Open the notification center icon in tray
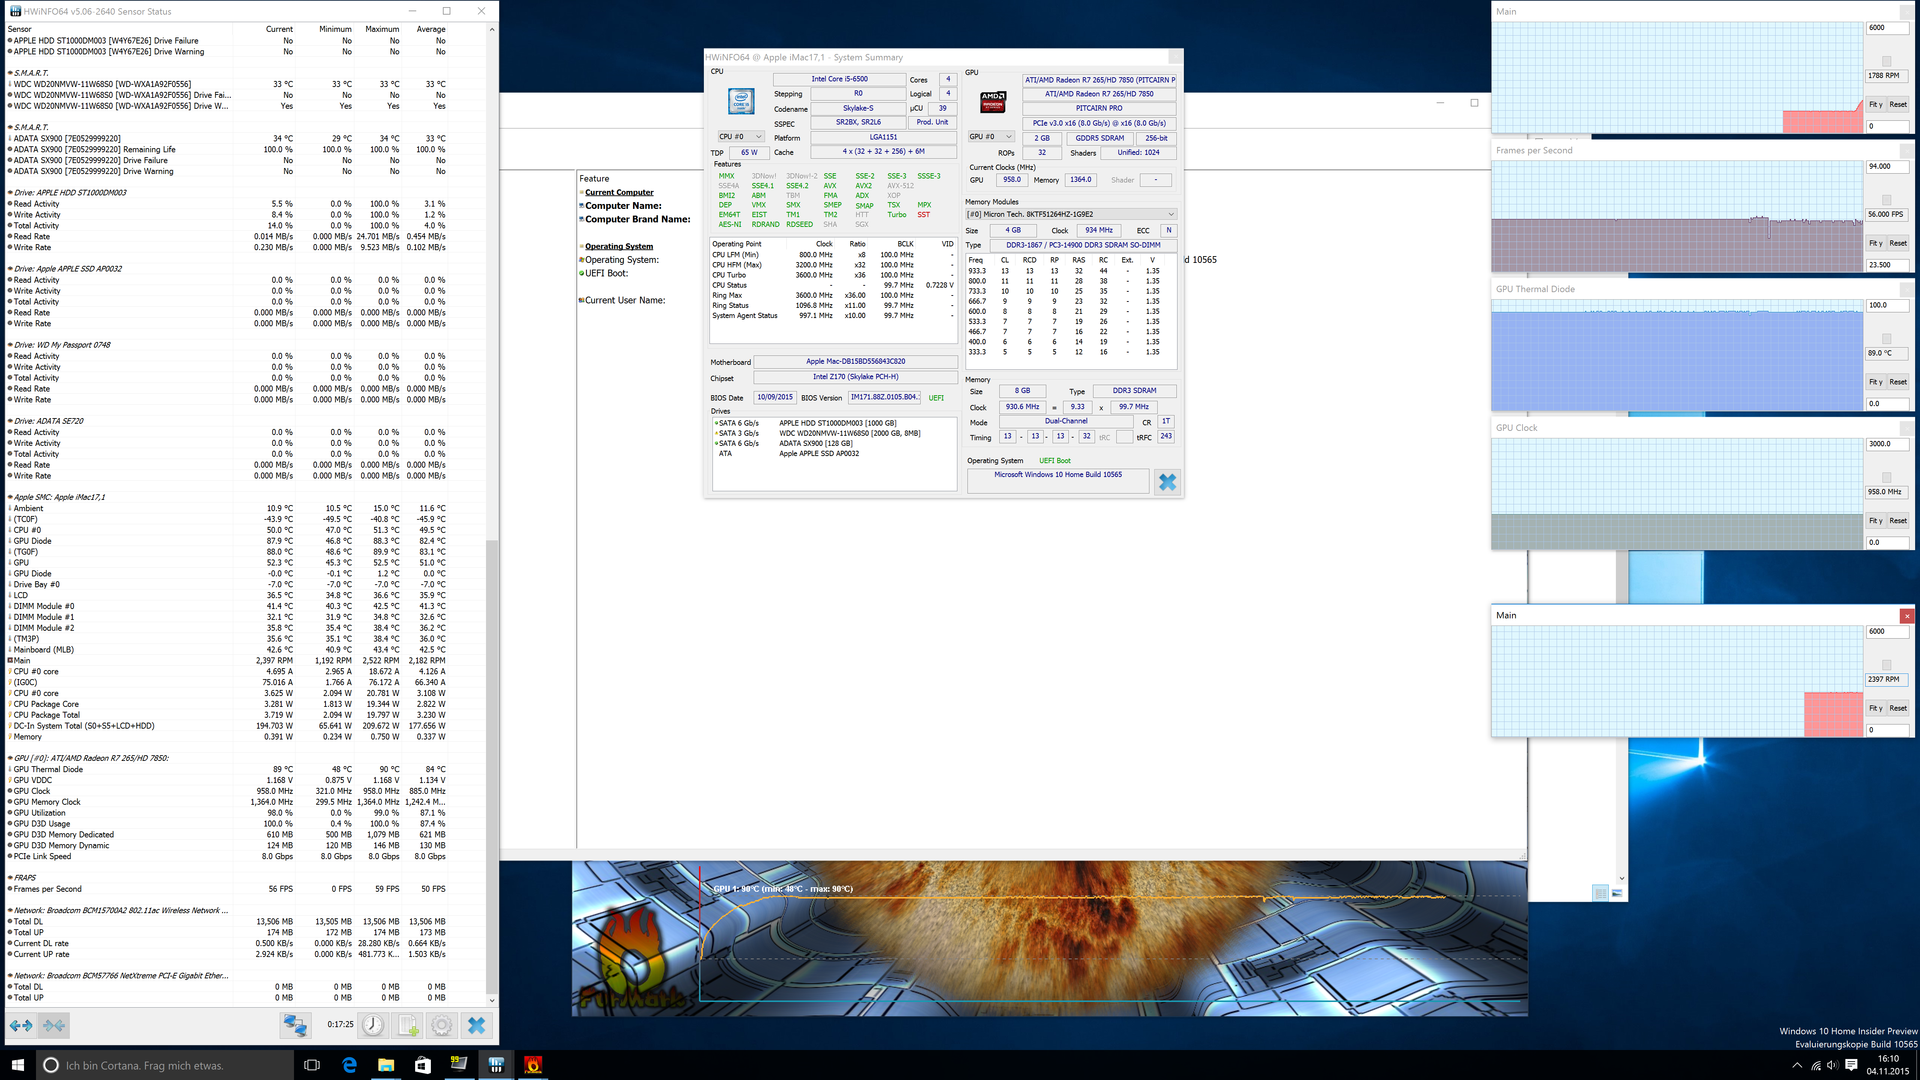The image size is (1920, 1080). [1851, 1065]
